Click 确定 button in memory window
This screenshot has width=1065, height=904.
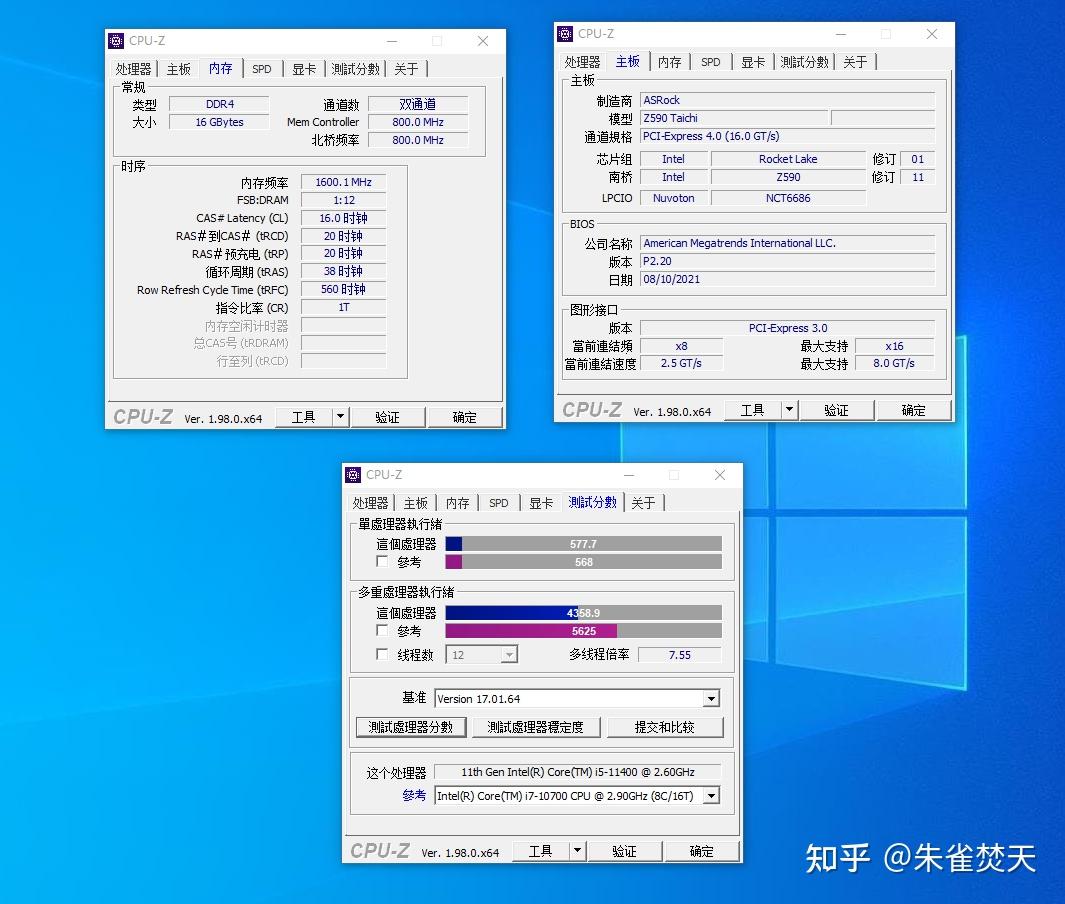click(465, 417)
